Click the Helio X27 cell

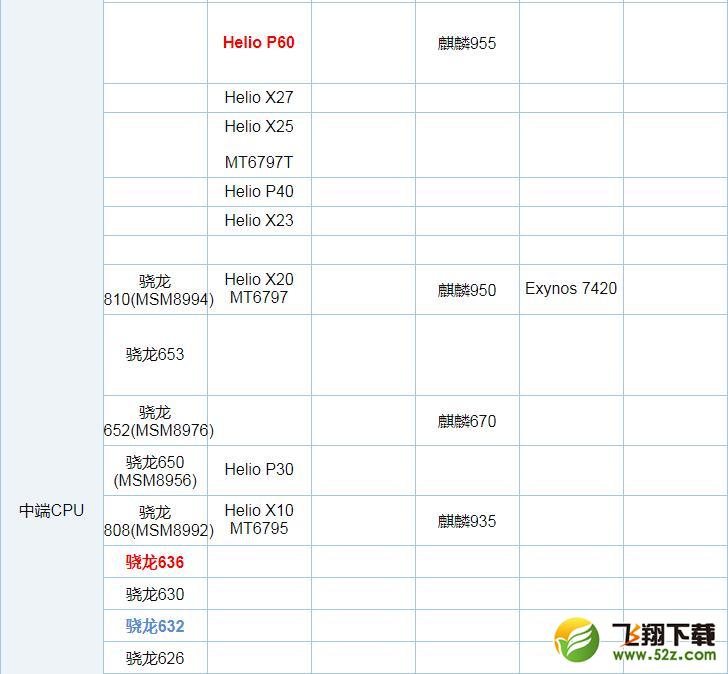[x=259, y=97]
